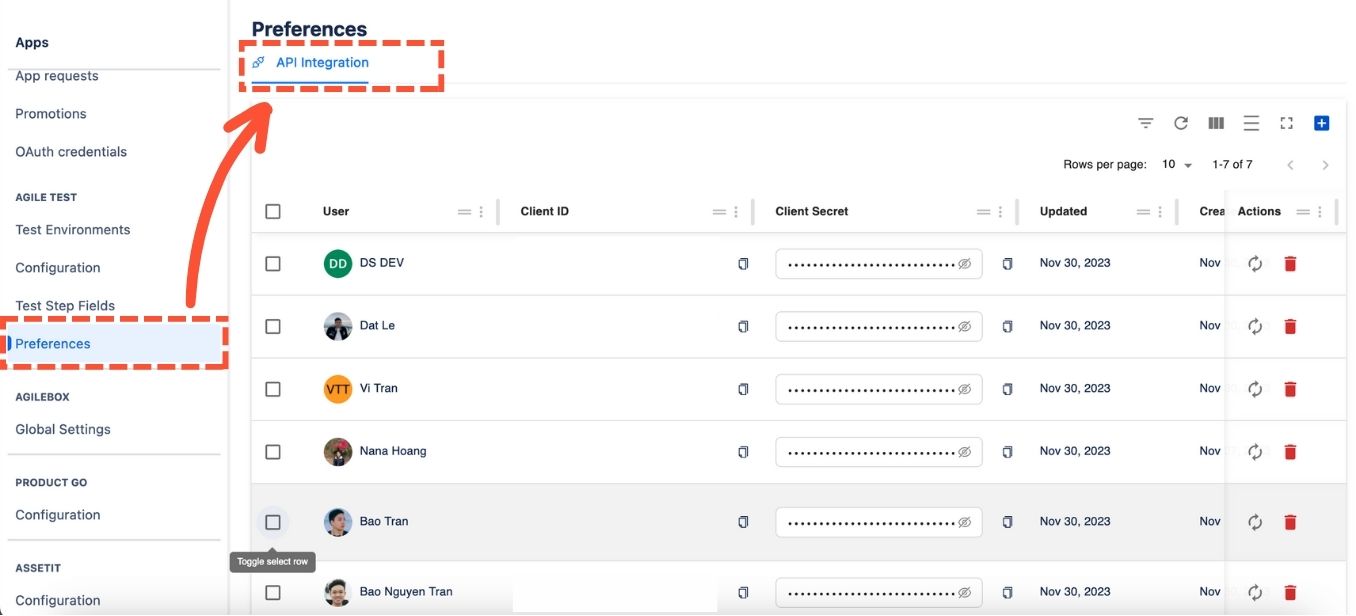Delete the DS DEV row
This screenshot has height=616, width=1356.
click(1290, 264)
